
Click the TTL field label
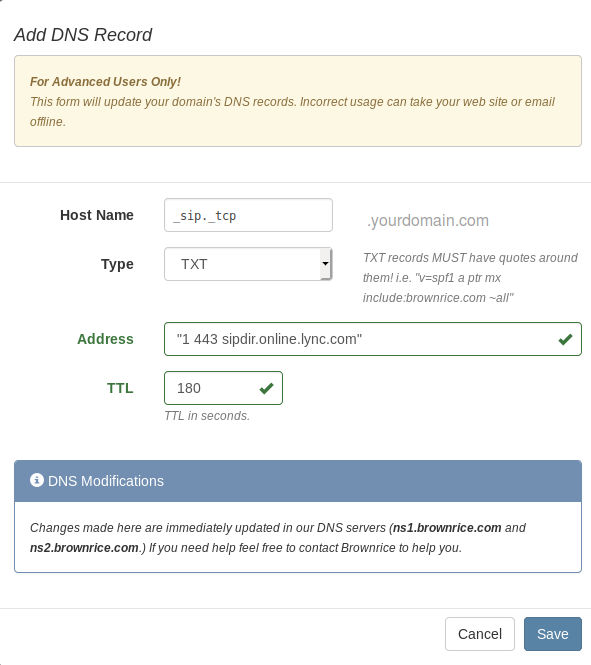(x=120, y=388)
